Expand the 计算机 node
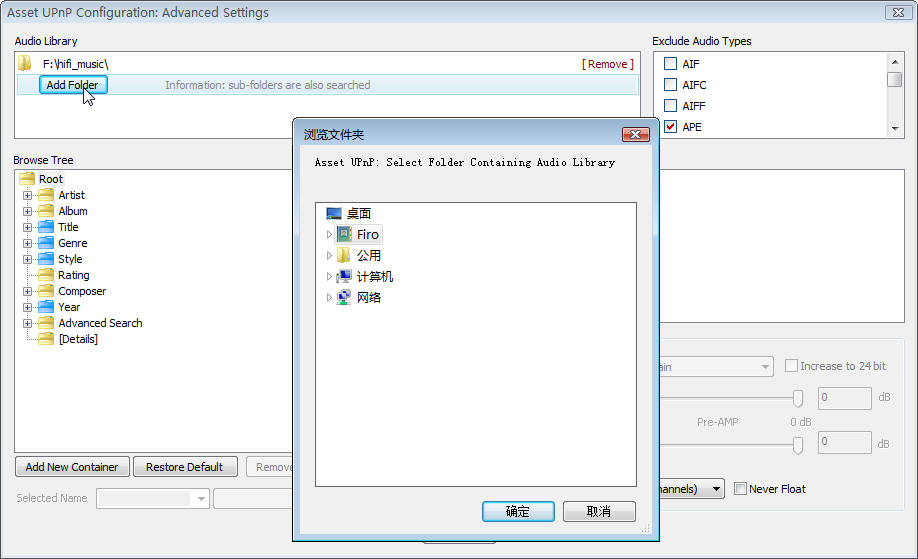This screenshot has height=559, width=918. tap(329, 276)
